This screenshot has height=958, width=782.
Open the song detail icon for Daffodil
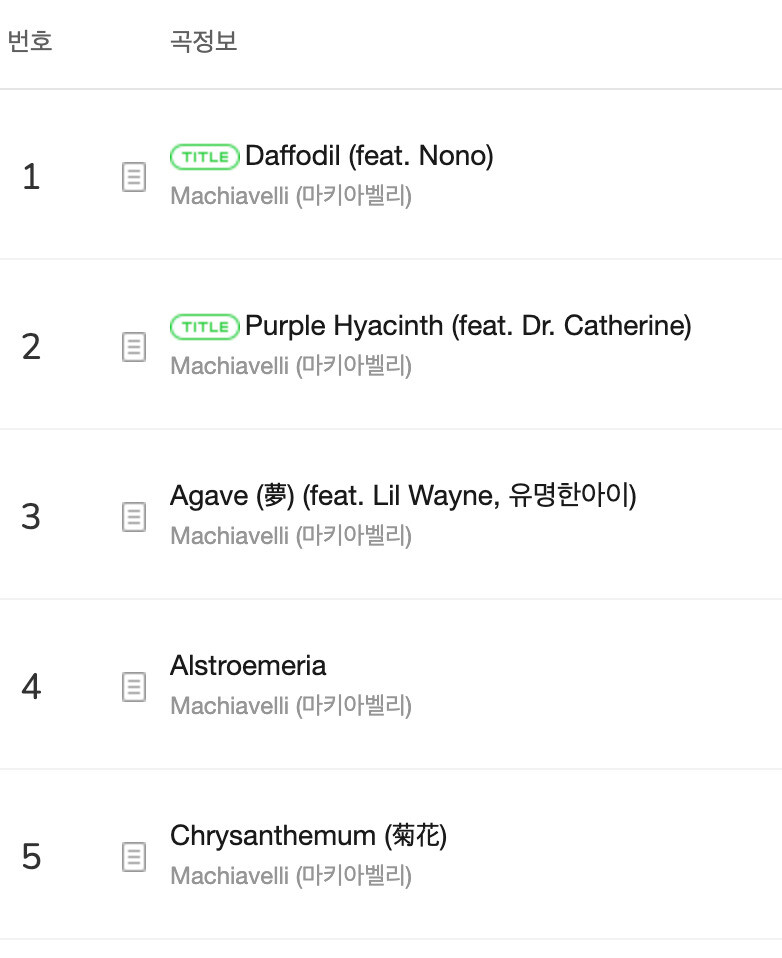(x=133, y=178)
